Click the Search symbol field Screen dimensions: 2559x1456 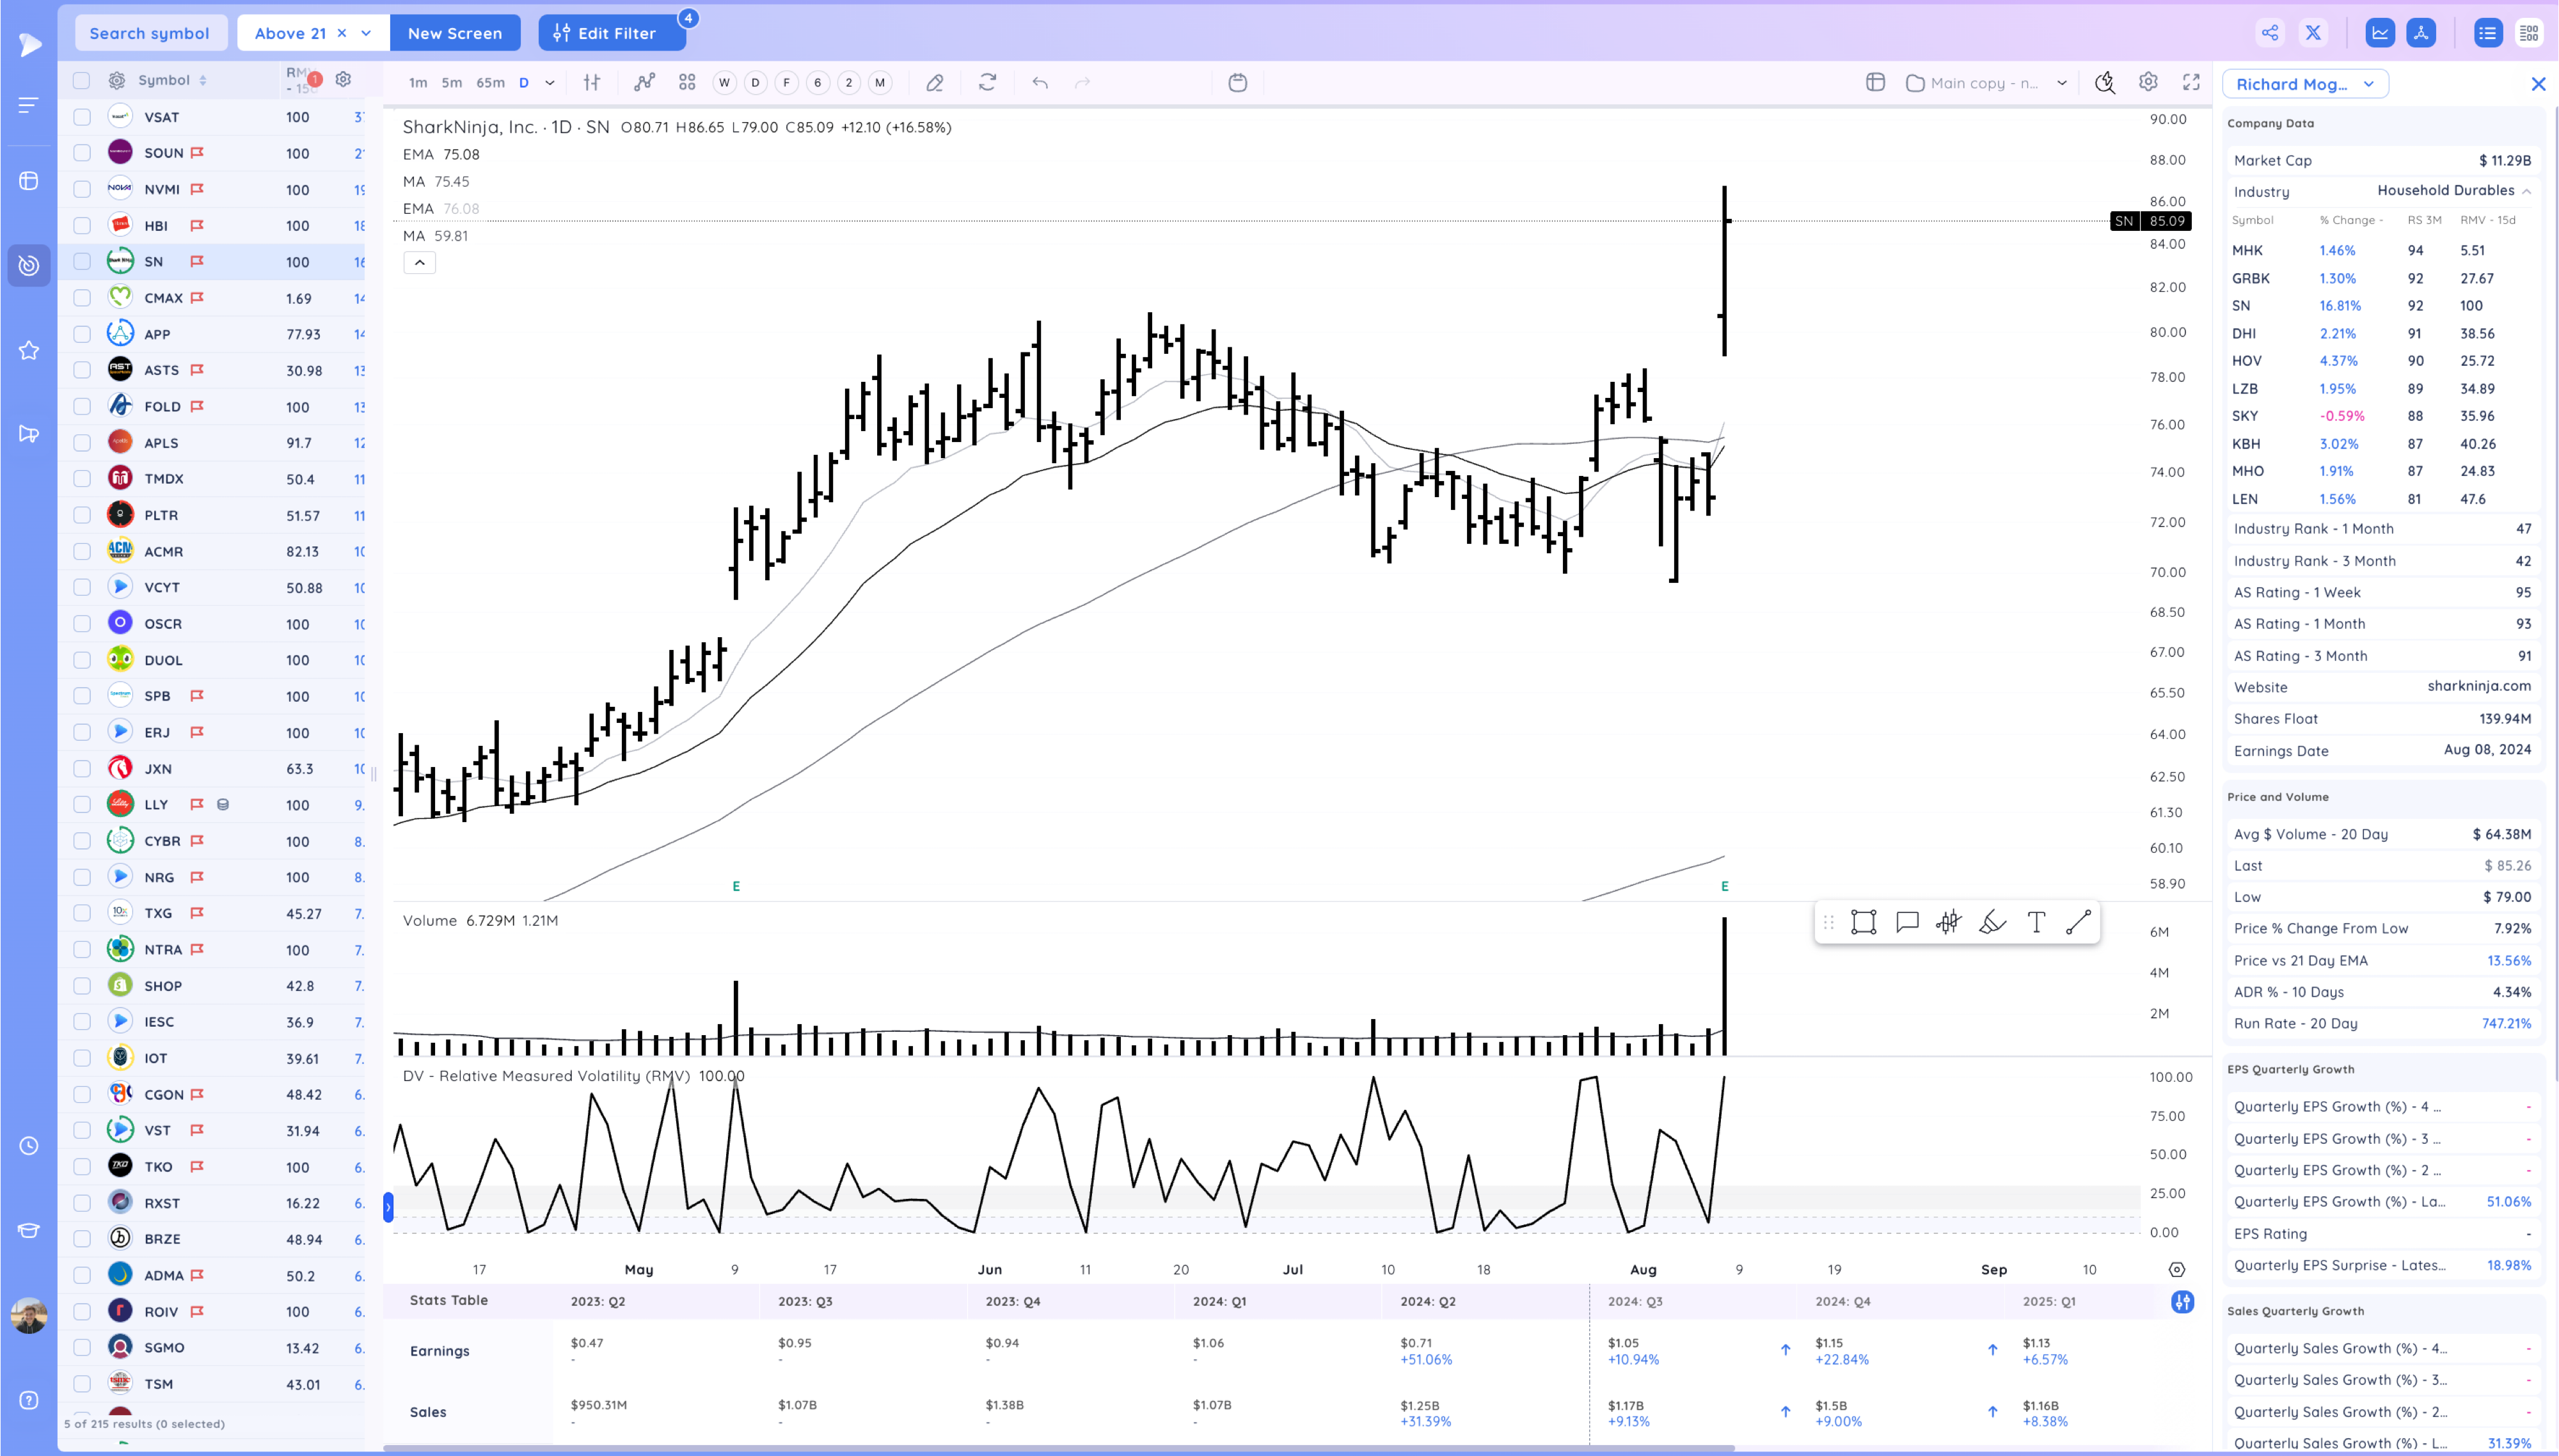150,33
